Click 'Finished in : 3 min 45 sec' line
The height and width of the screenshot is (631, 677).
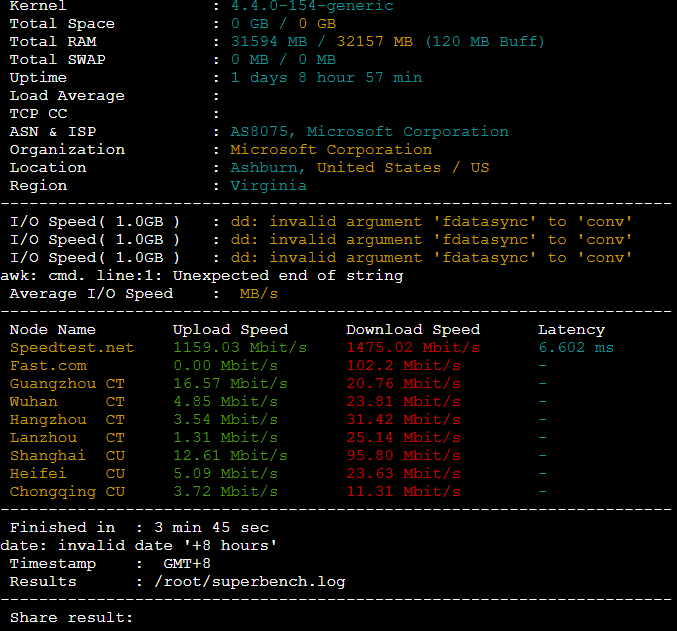[139, 528]
